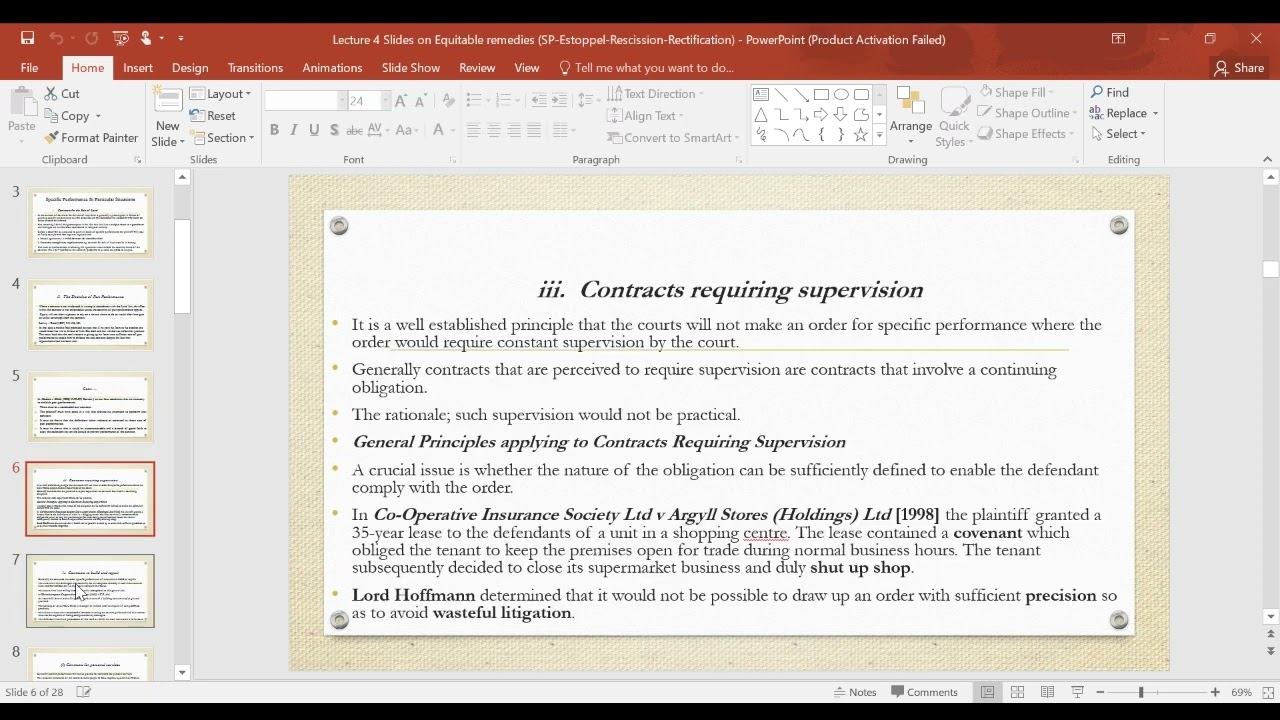The width and height of the screenshot is (1280, 720).
Task: Expand the Copy dropdown arrow
Action: pyautogui.click(x=98, y=116)
